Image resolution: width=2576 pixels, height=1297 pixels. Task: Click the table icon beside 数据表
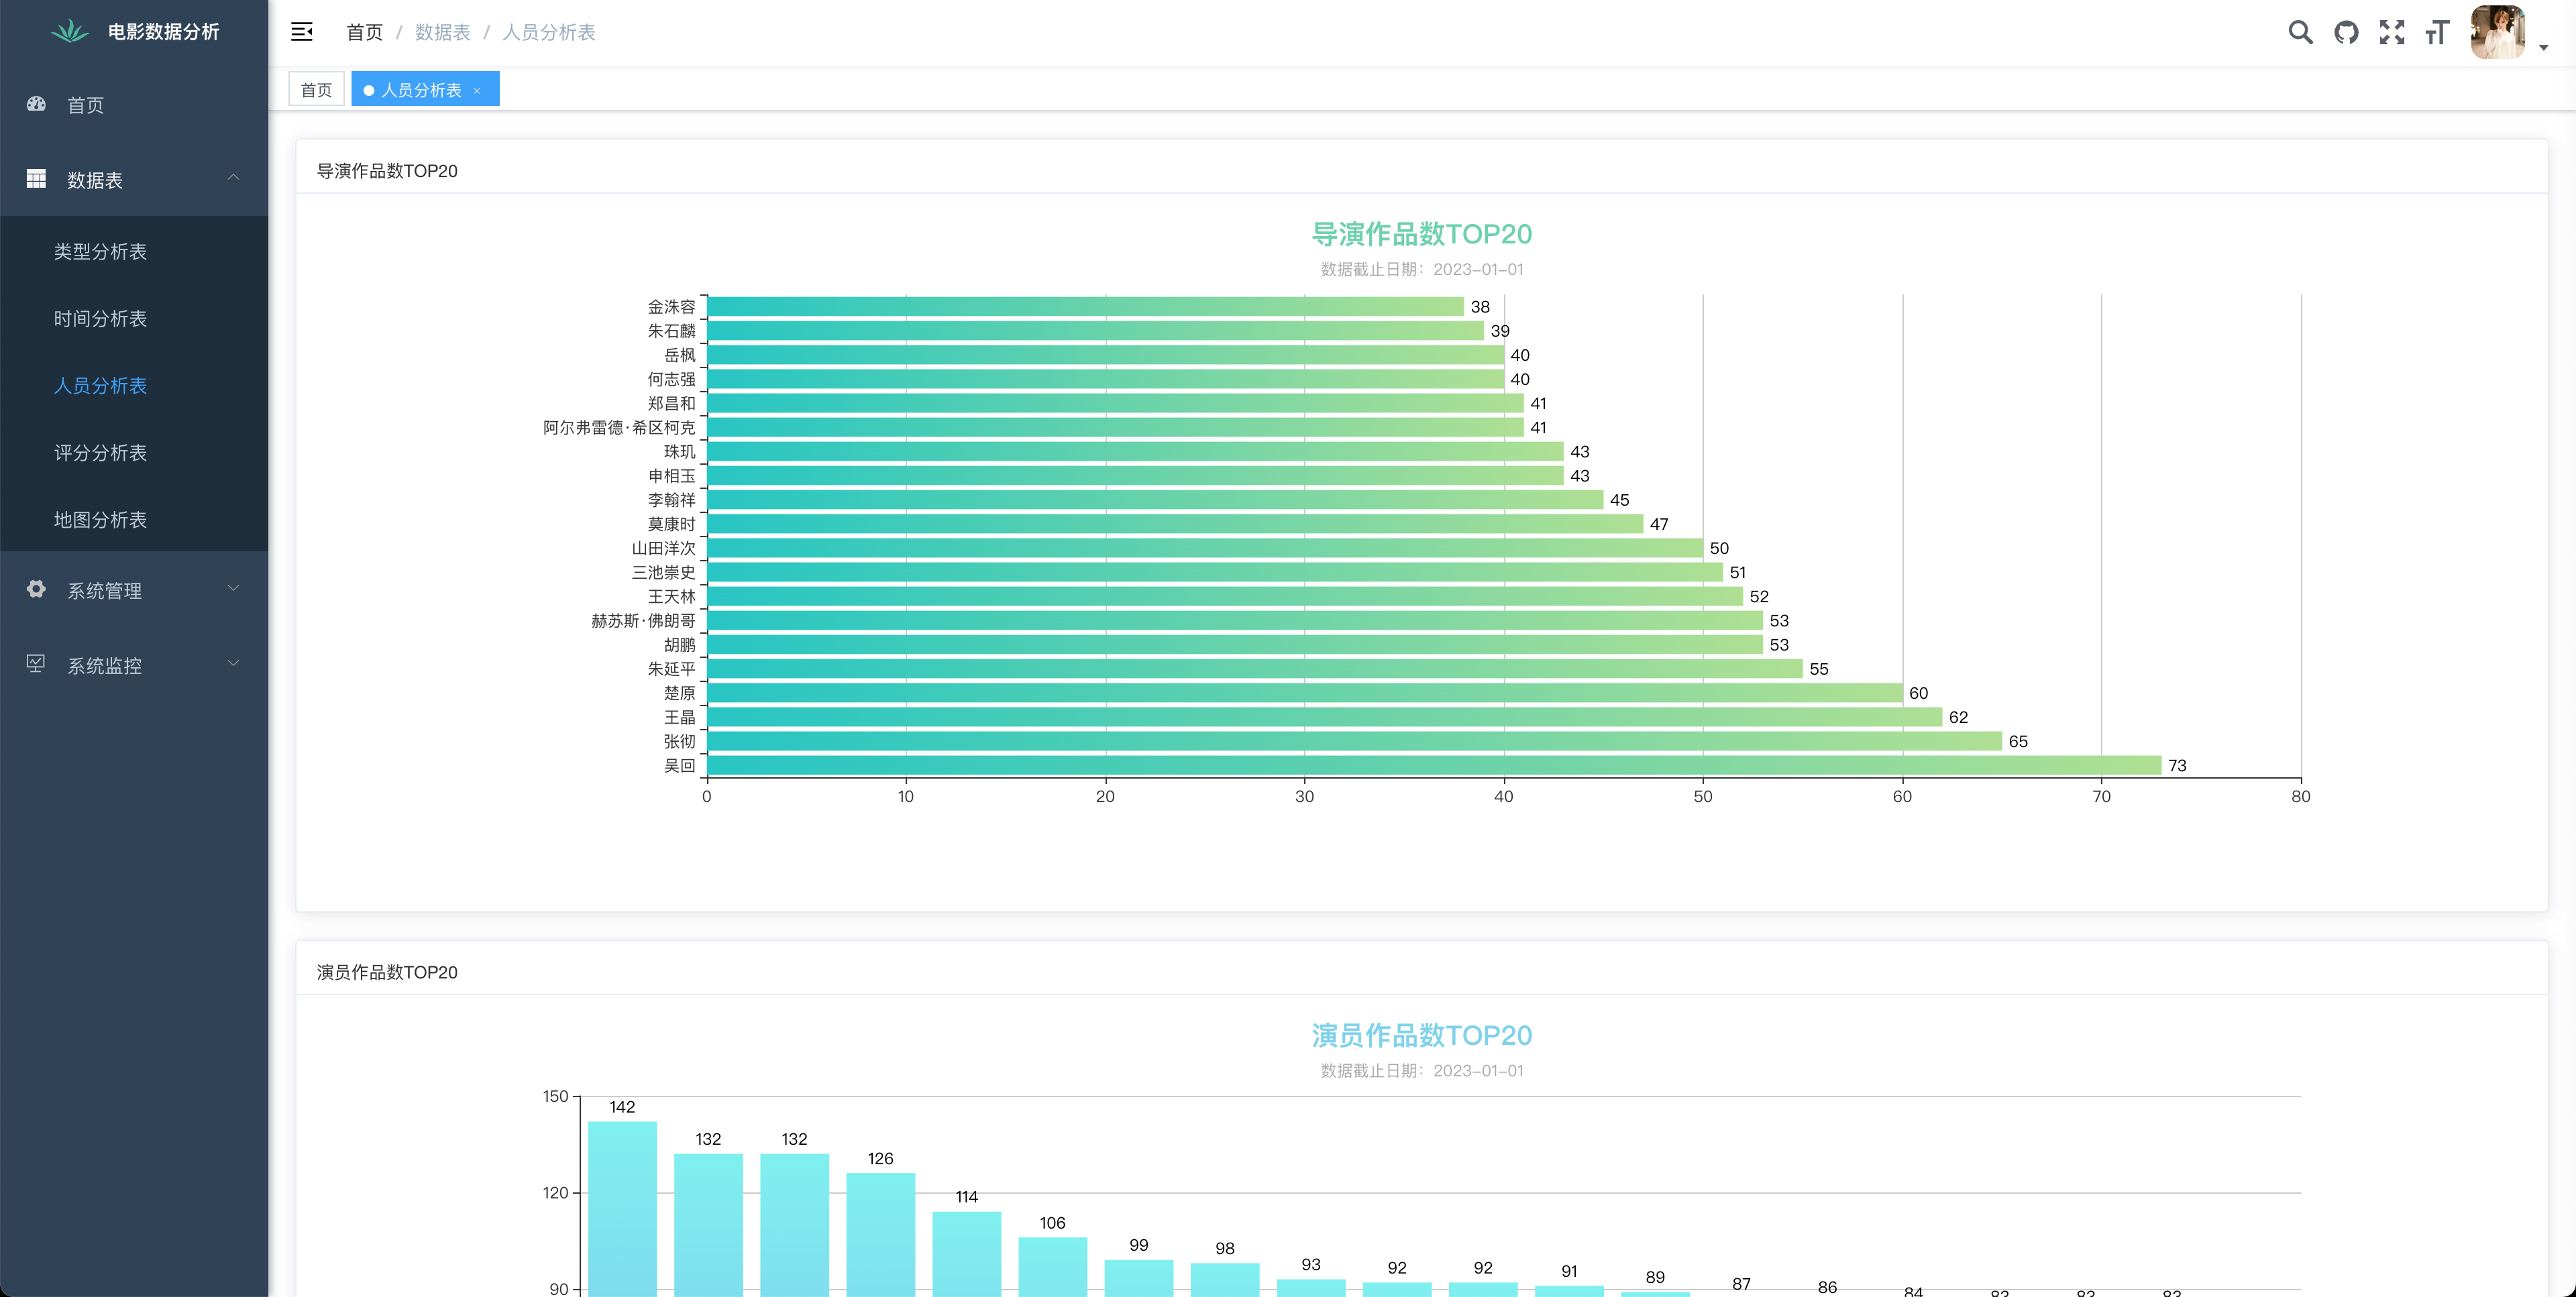coord(36,179)
